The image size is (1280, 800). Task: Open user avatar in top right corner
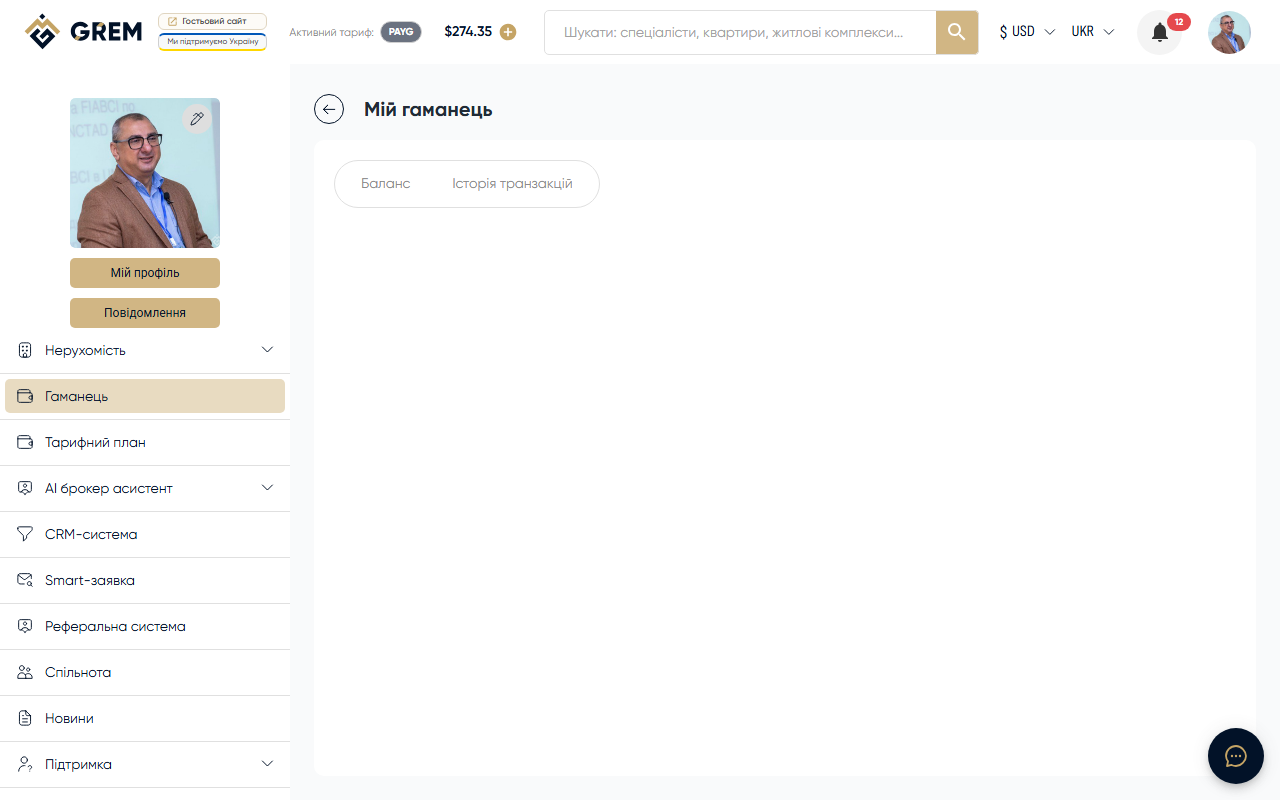tap(1229, 32)
